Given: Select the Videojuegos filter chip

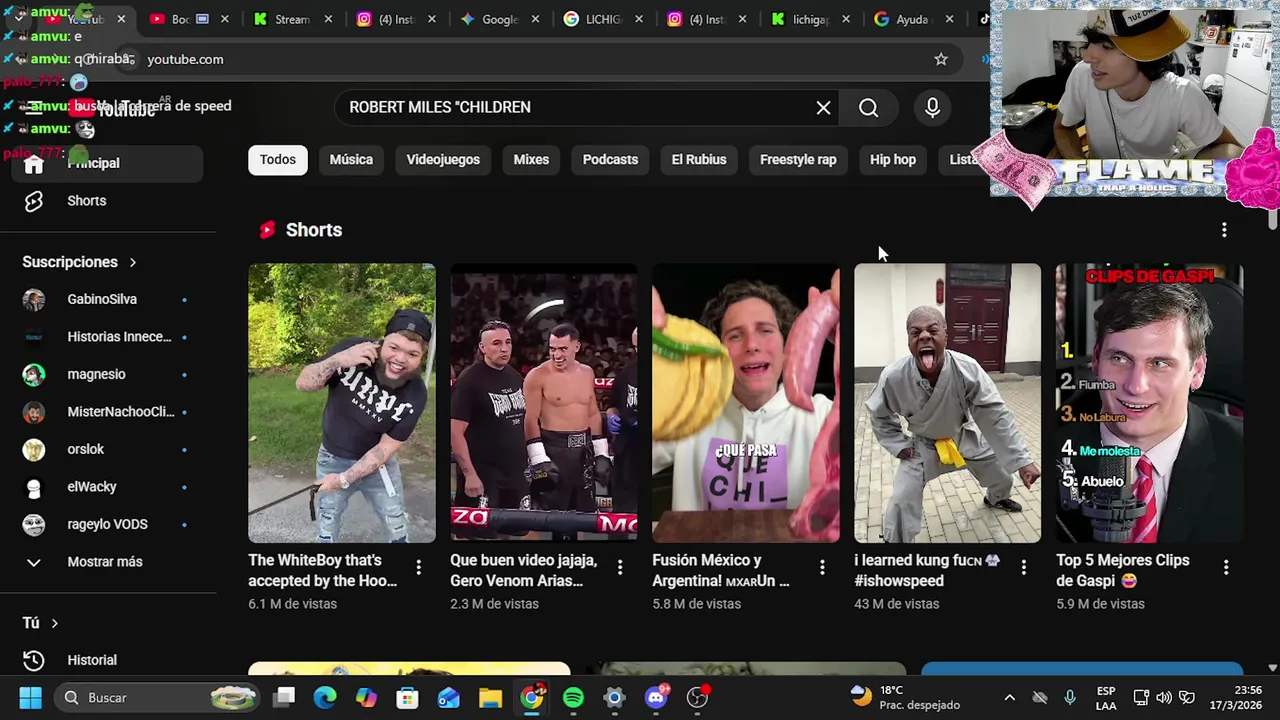Looking at the screenshot, I should pos(443,160).
